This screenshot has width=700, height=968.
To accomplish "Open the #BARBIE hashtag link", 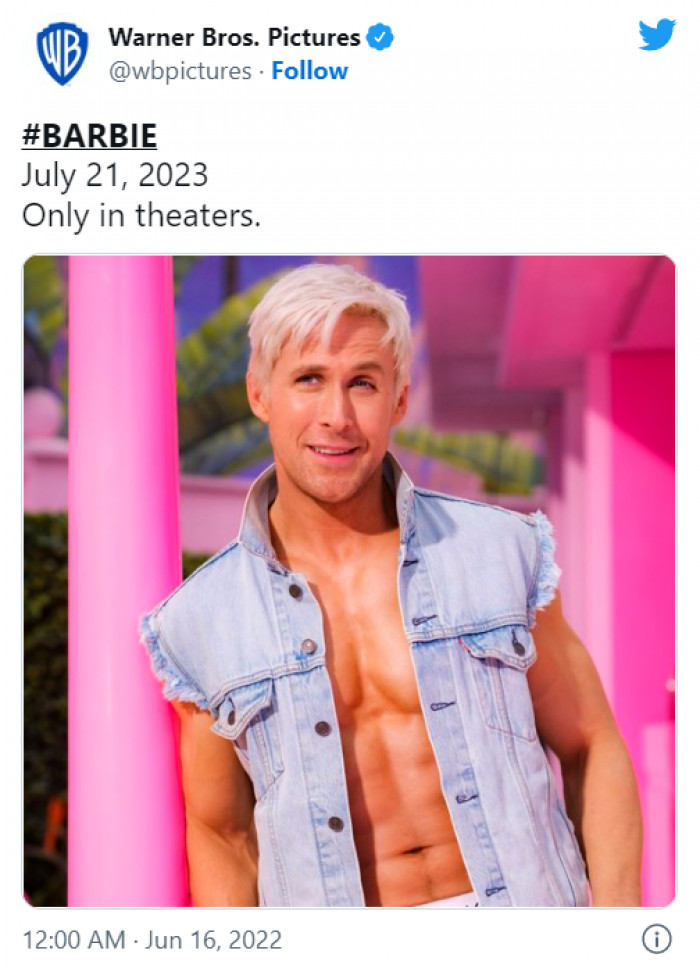I will coord(90,135).
